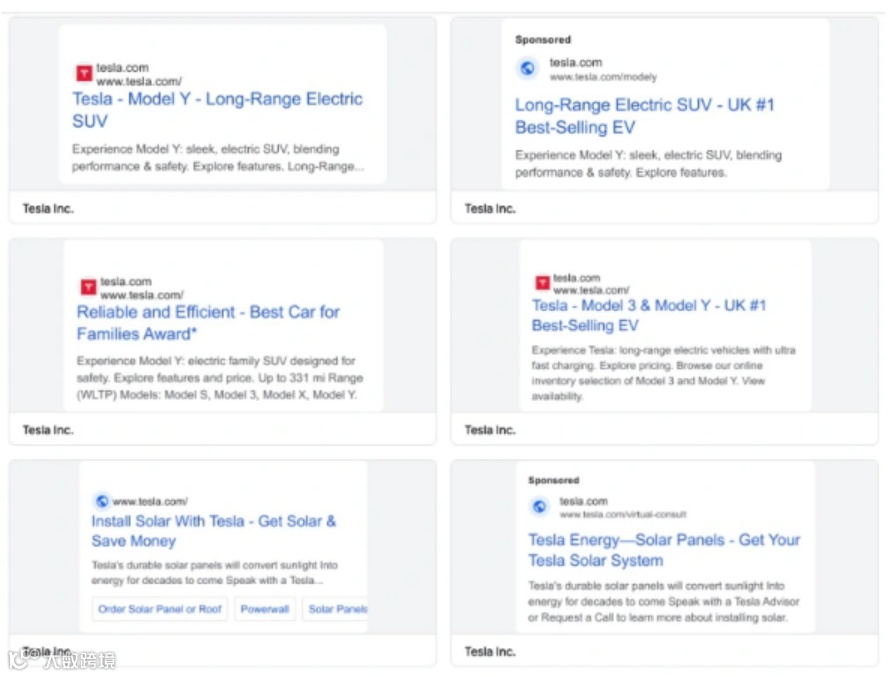This screenshot has height=677, width=888.
Task: Click the "Order Solar Panel or Roof" sitelink button
Action: pyautogui.click(x=160, y=609)
